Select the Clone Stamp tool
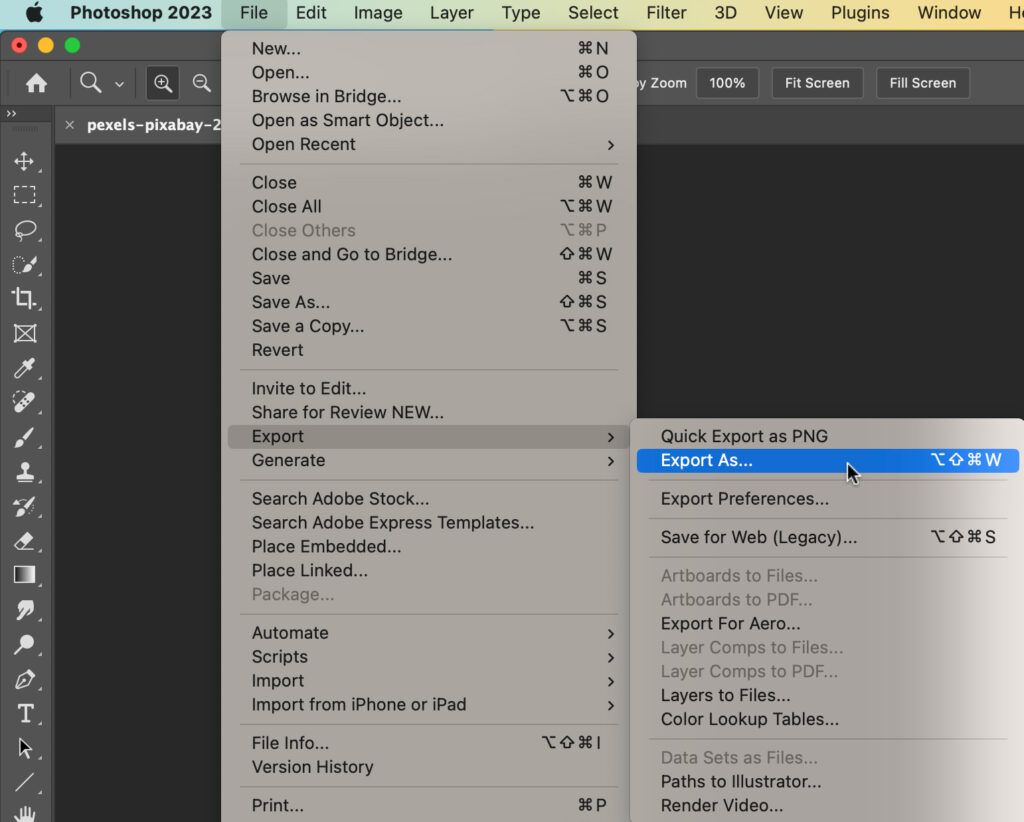 tap(24, 471)
